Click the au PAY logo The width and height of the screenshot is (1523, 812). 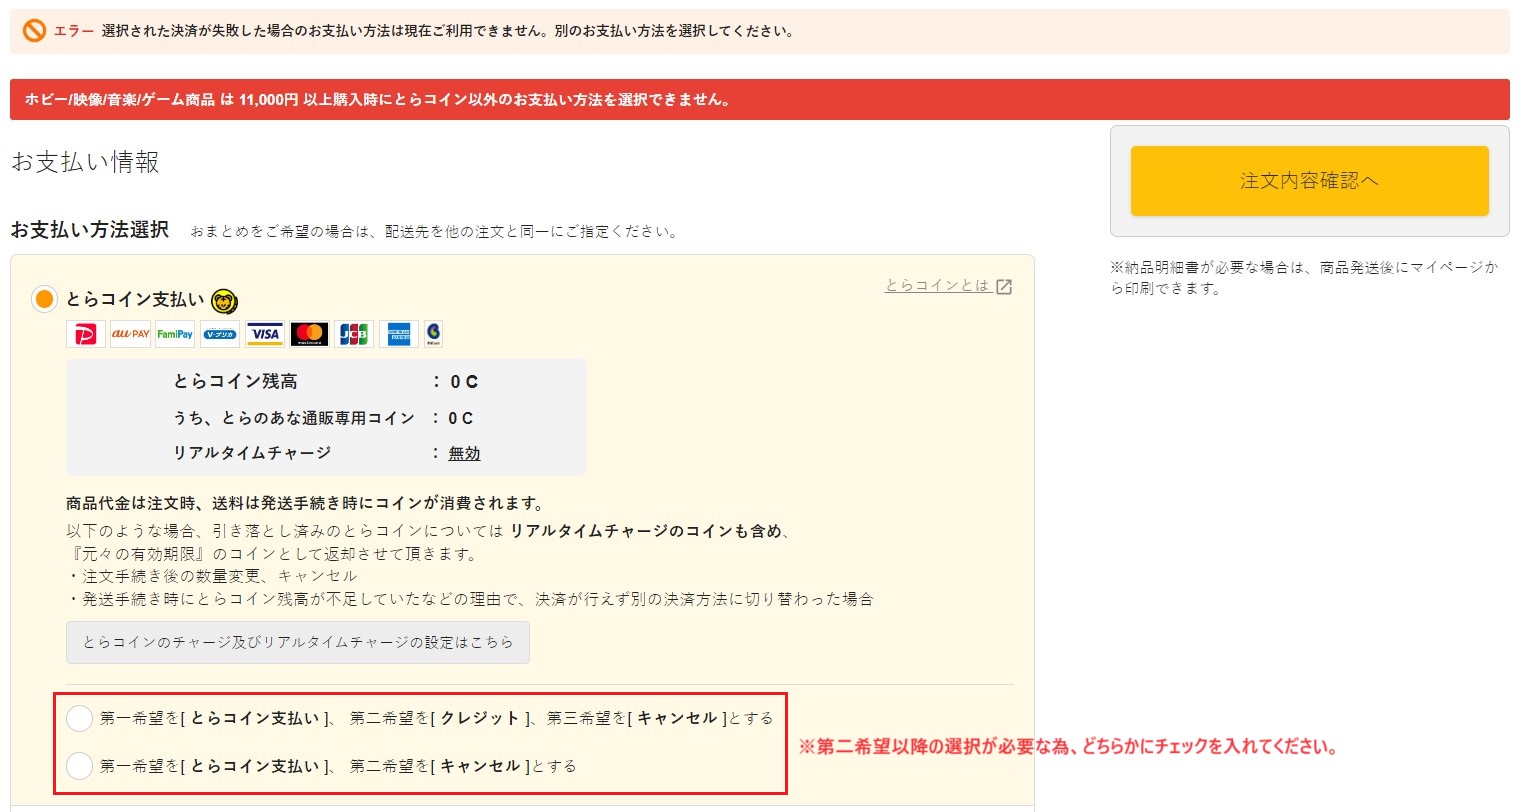click(130, 334)
